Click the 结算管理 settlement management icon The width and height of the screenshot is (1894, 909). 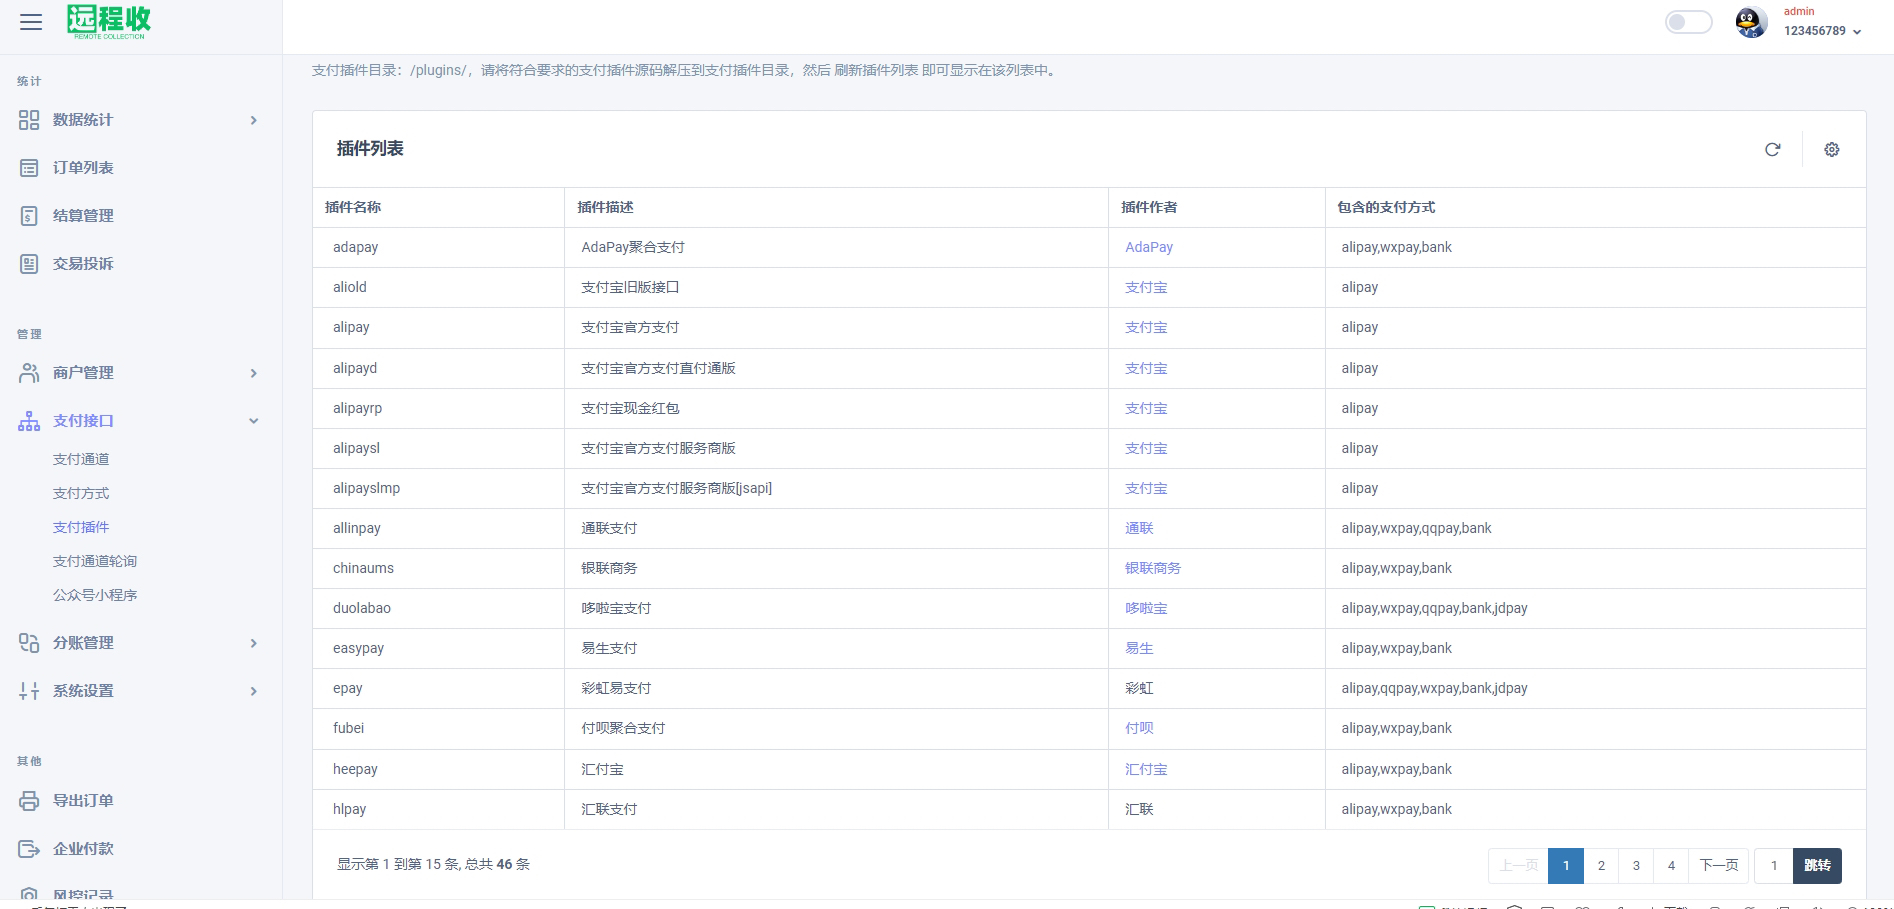(x=28, y=215)
